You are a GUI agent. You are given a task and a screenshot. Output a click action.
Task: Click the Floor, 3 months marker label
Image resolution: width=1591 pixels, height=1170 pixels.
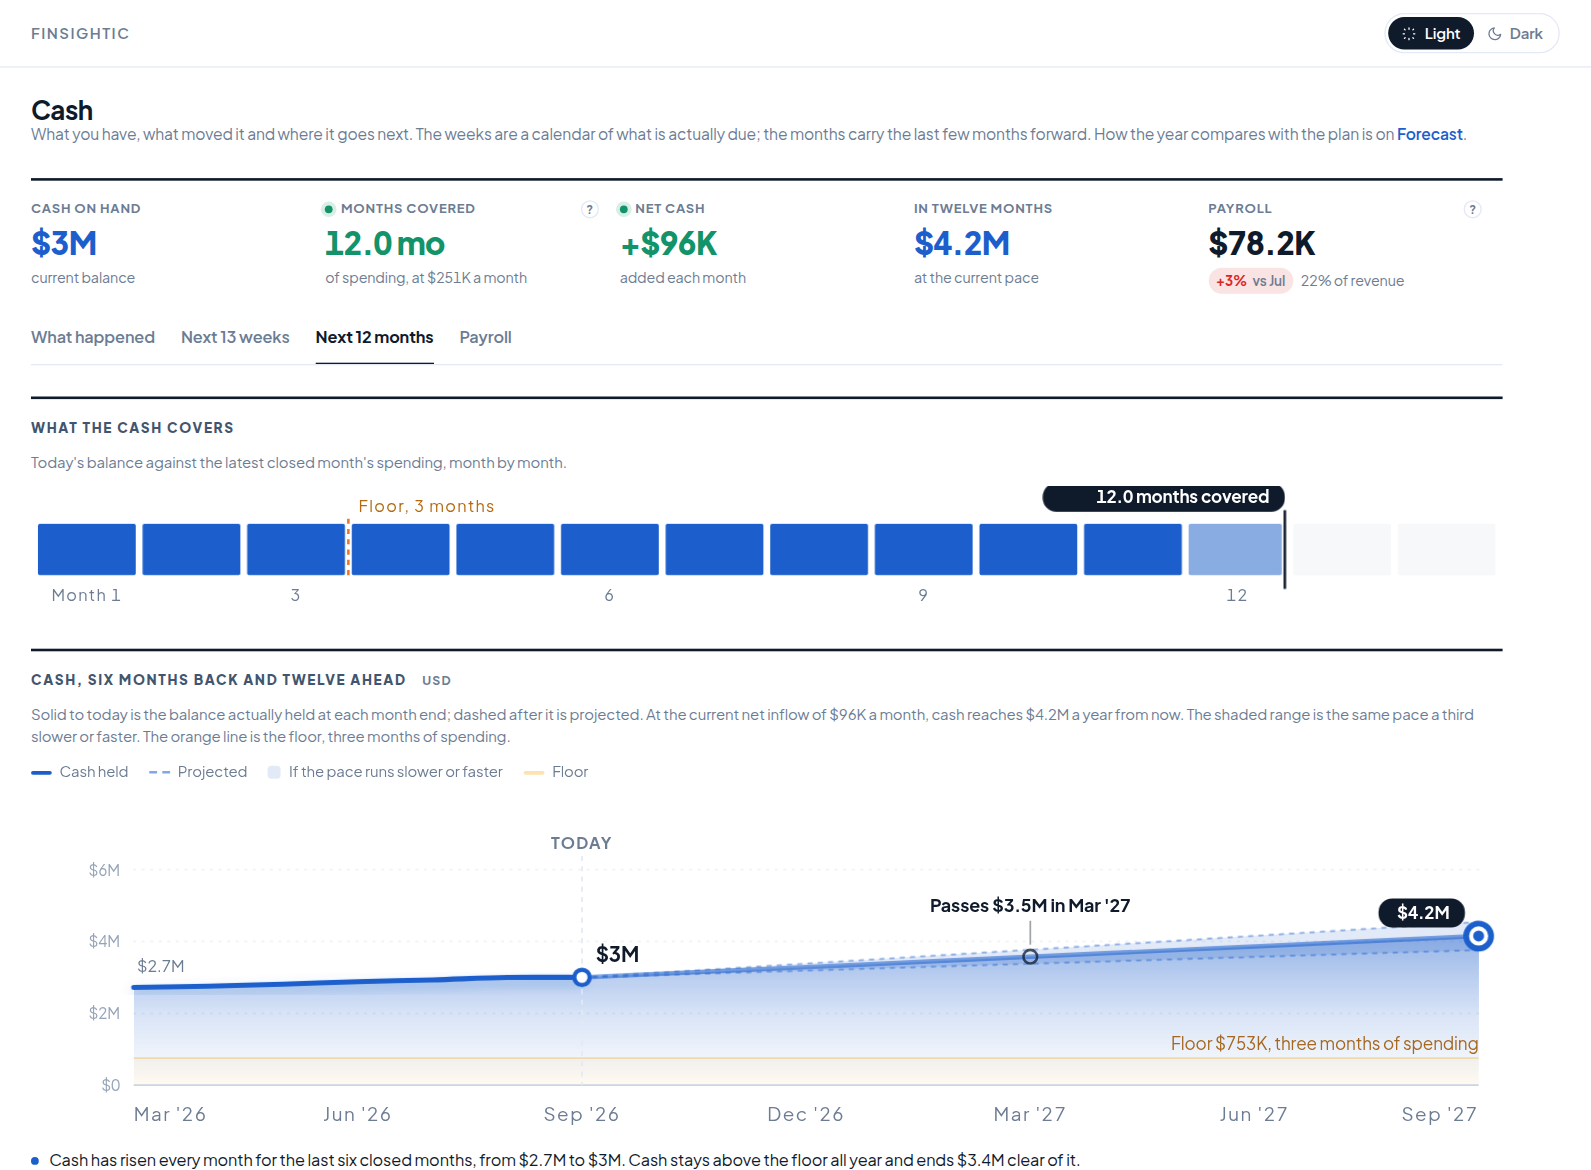coord(426,506)
